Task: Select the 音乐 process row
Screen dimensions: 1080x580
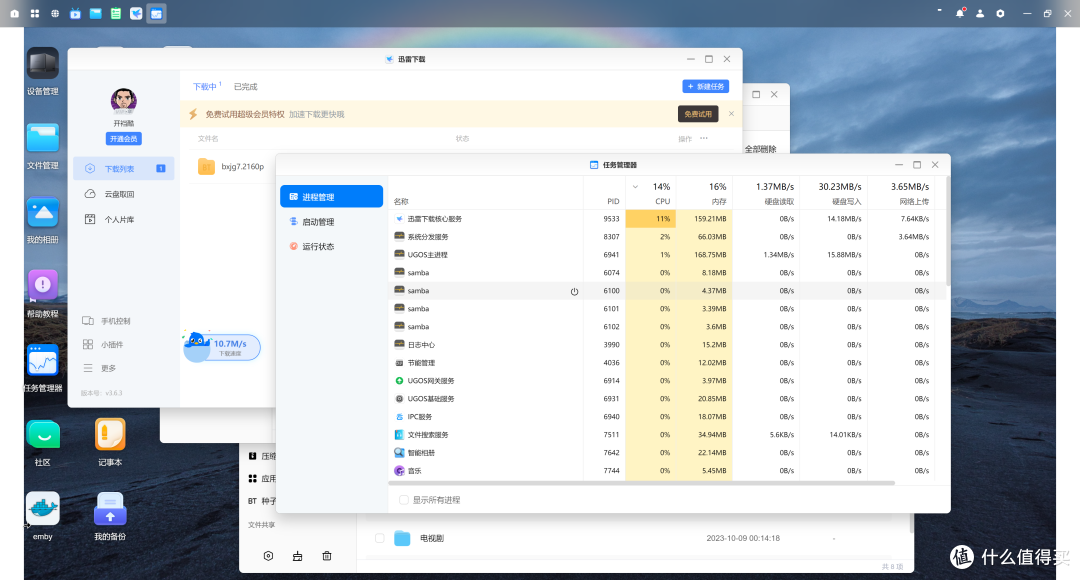Action: tap(666, 470)
